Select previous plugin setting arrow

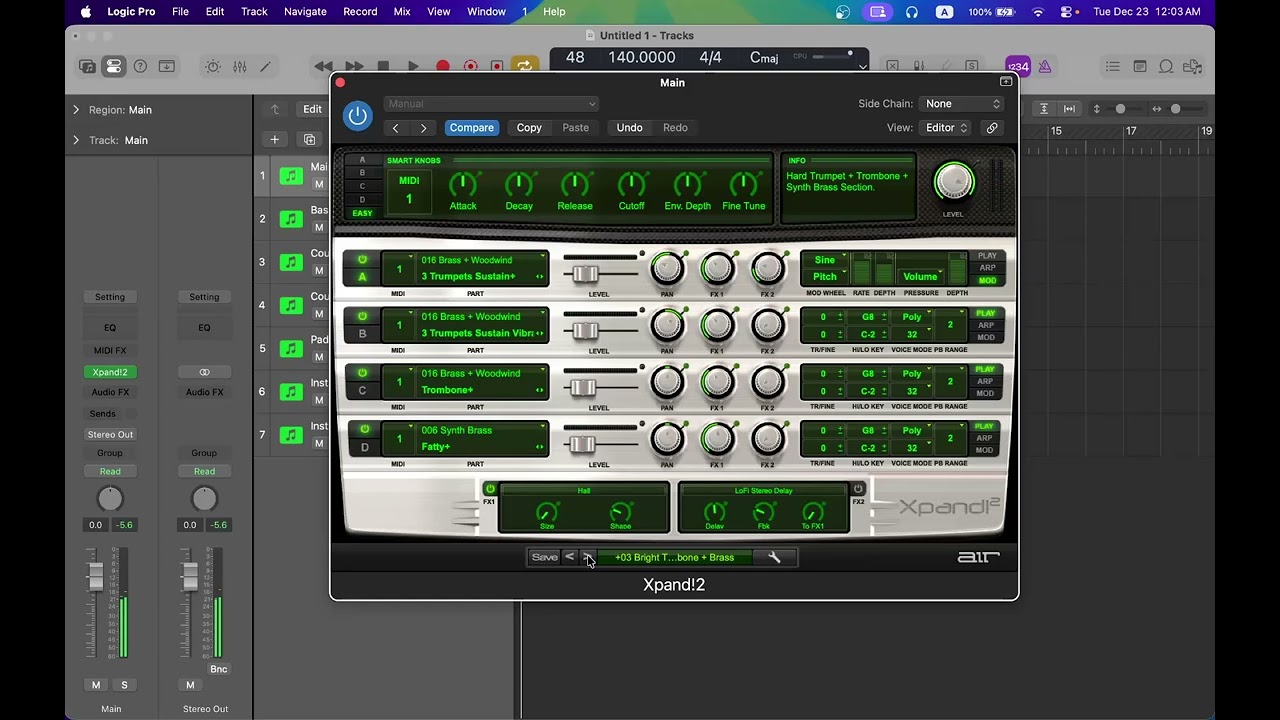pos(396,128)
